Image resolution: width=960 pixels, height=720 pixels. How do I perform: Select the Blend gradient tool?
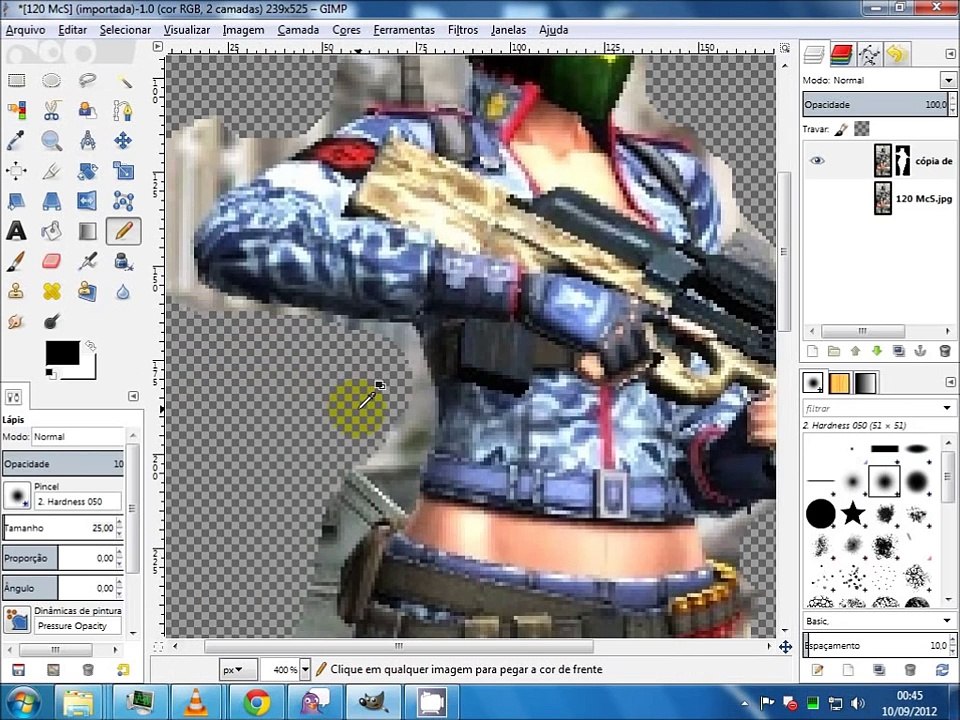pyautogui.click(x=88, y=231)
